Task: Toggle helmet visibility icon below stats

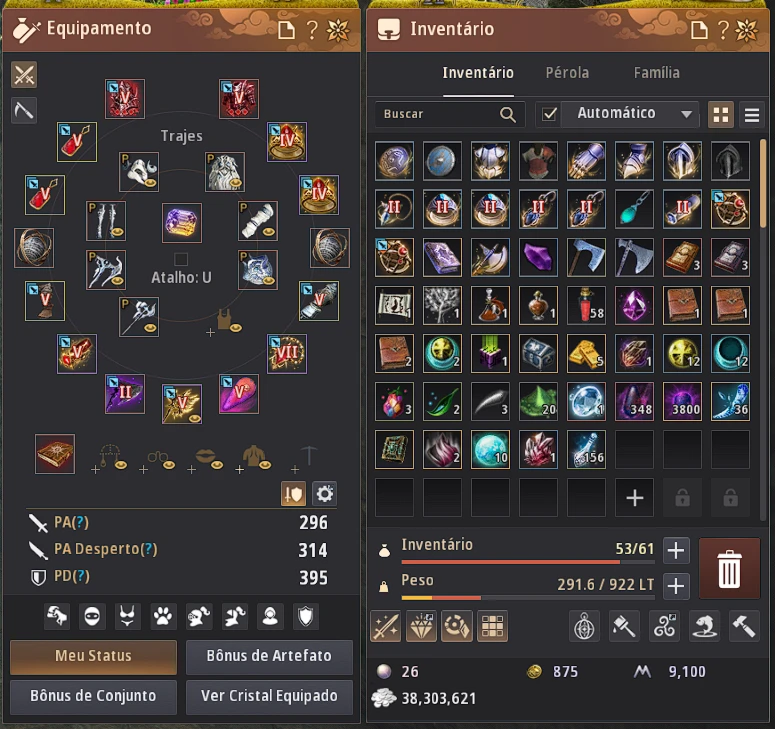Action: [x=198, y=616]
